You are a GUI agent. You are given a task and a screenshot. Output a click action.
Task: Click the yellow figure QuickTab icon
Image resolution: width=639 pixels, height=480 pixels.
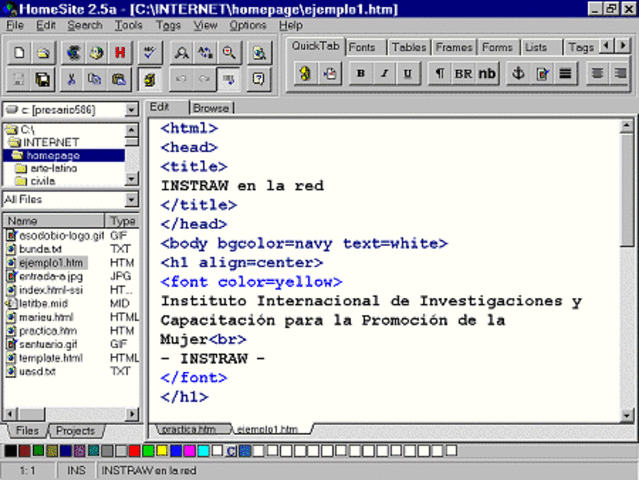305,74
